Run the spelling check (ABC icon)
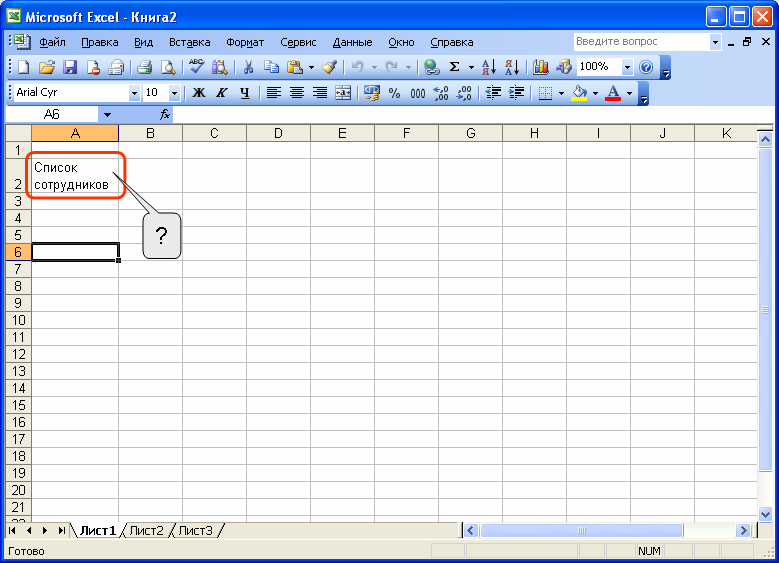The height and width of the screenshot is (563, 779). (196, 67)
